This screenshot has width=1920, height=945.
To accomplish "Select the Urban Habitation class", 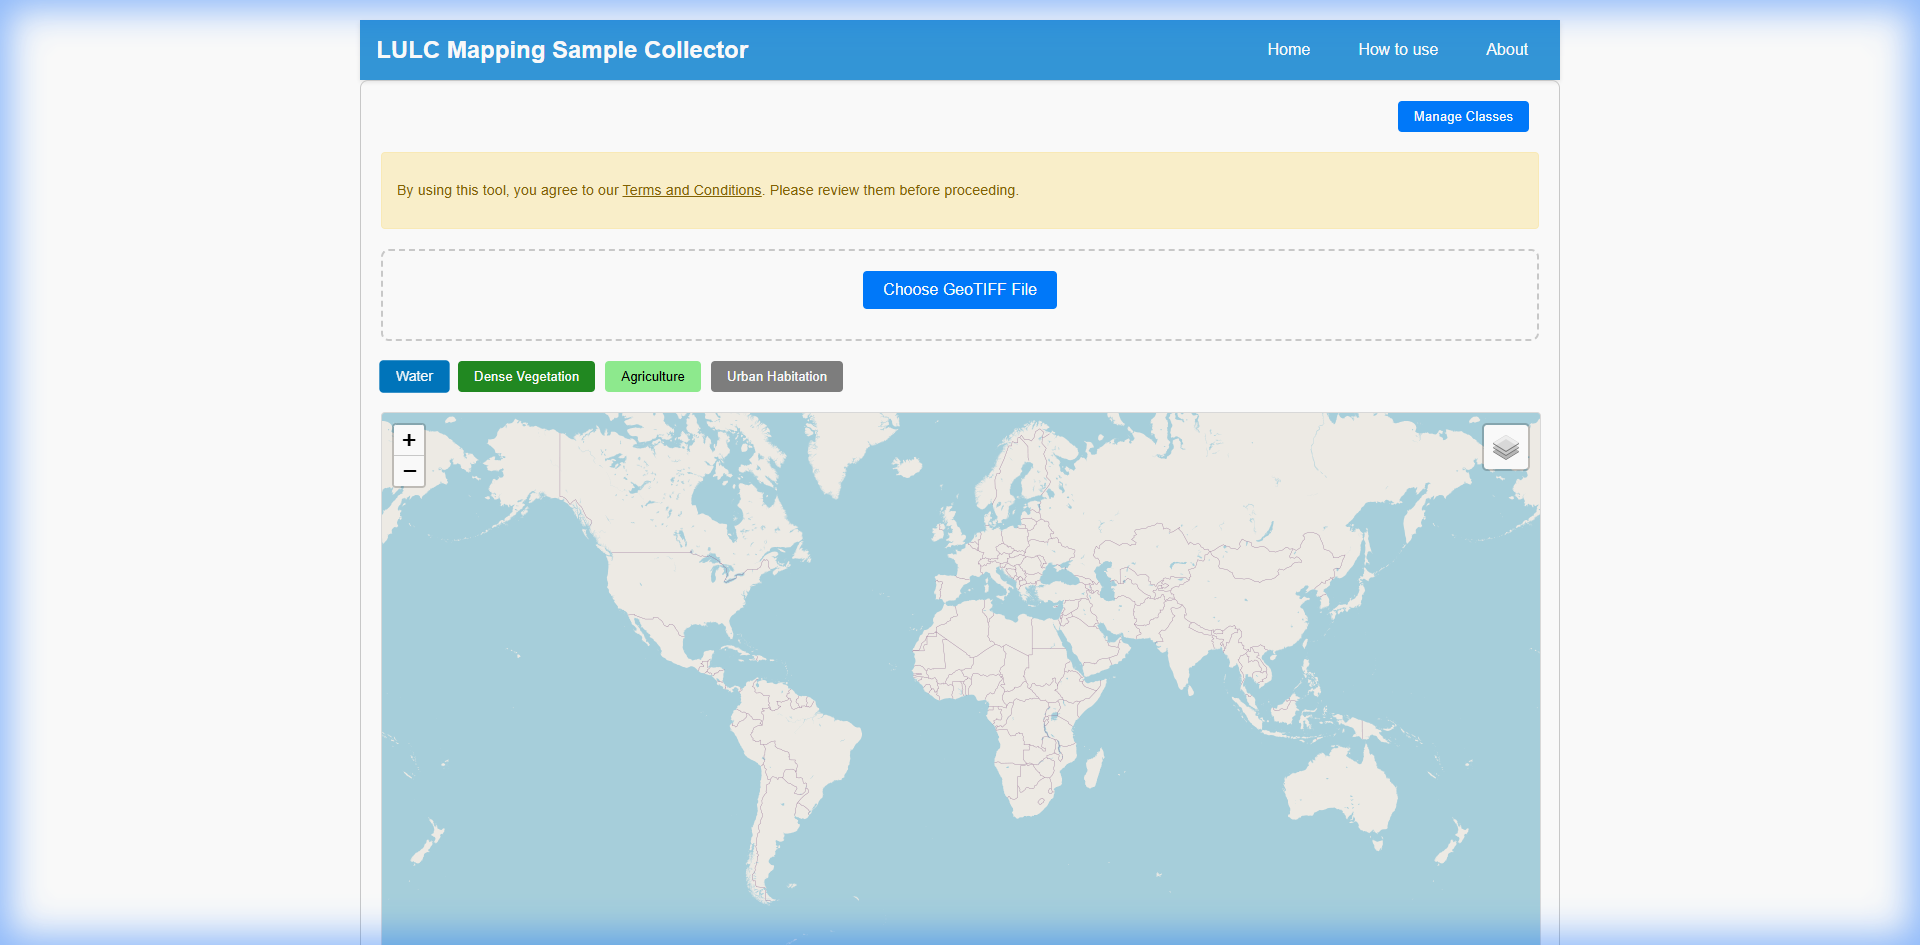I will 776,377.
